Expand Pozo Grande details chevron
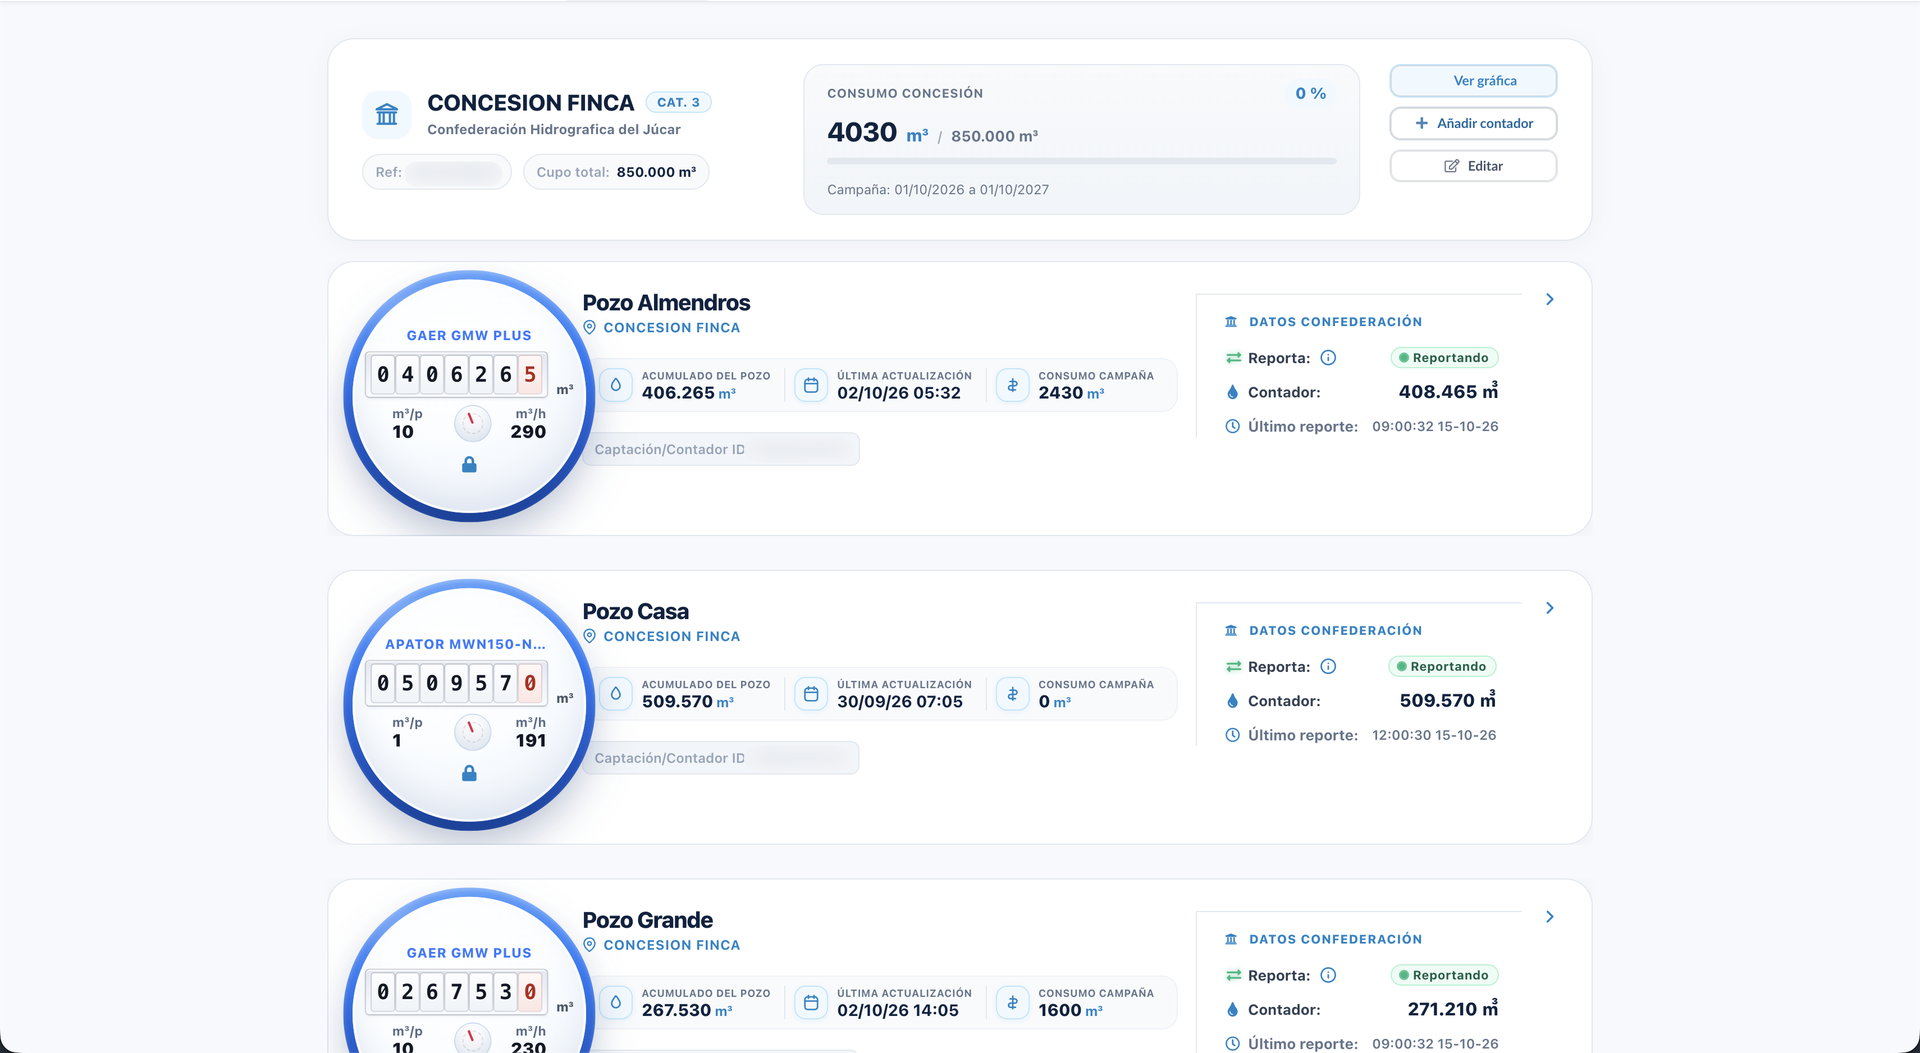This screenshot has height=1053, width=1920. point(1549,917)
